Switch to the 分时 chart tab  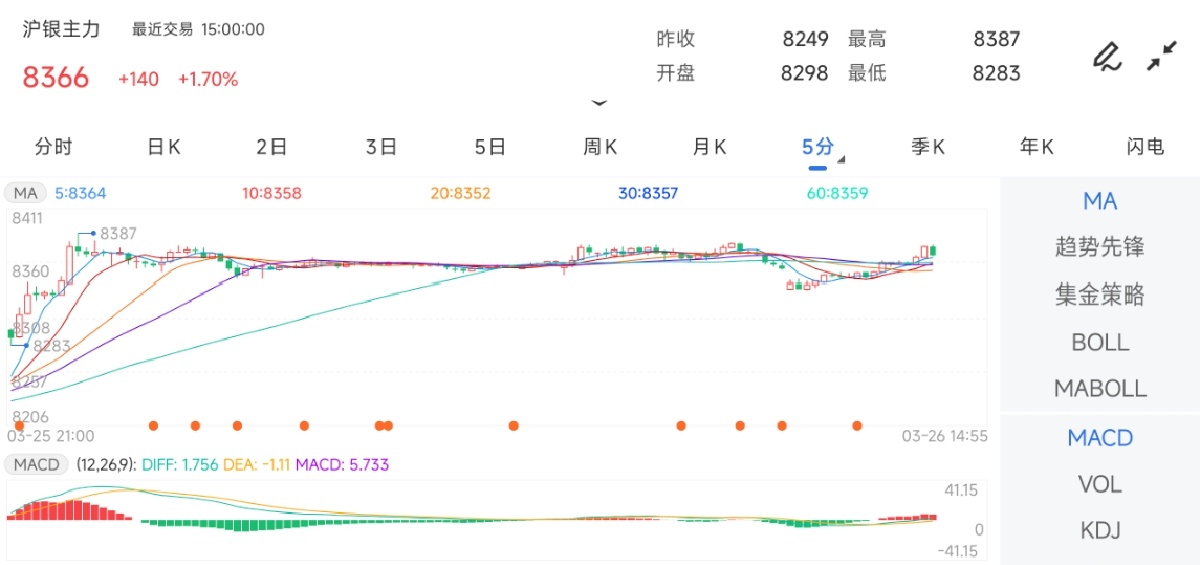[x=53, y=147]
